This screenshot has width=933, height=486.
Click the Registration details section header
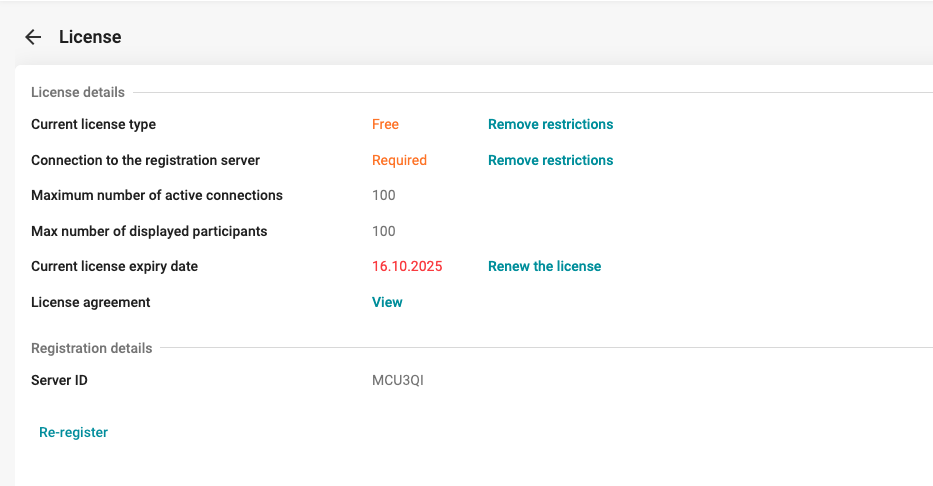tap(92, 348)
